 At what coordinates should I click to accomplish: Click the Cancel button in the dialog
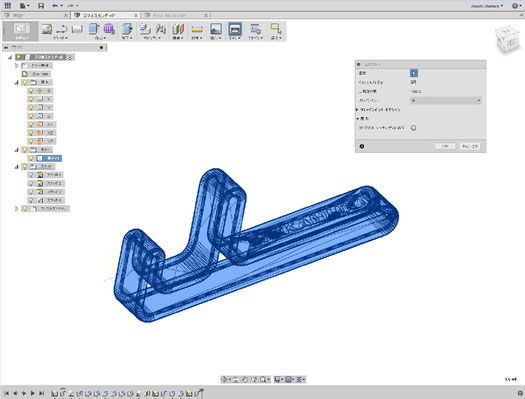[x=470, y=146]
